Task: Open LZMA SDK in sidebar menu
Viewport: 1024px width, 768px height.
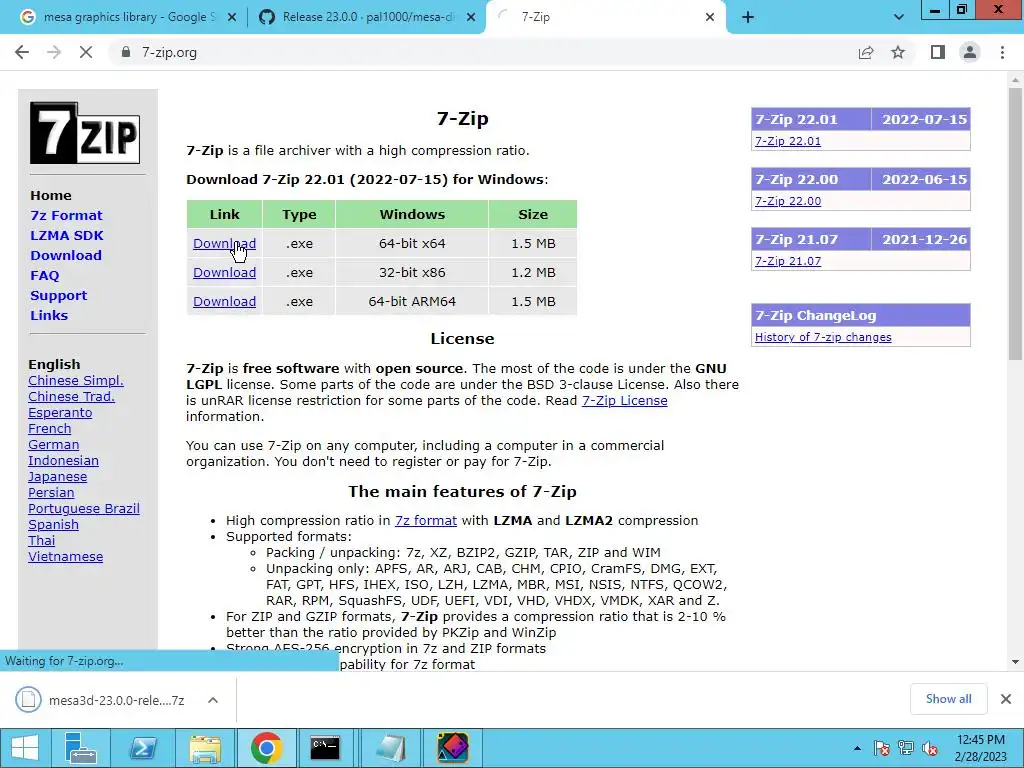Action: point(67,236)
